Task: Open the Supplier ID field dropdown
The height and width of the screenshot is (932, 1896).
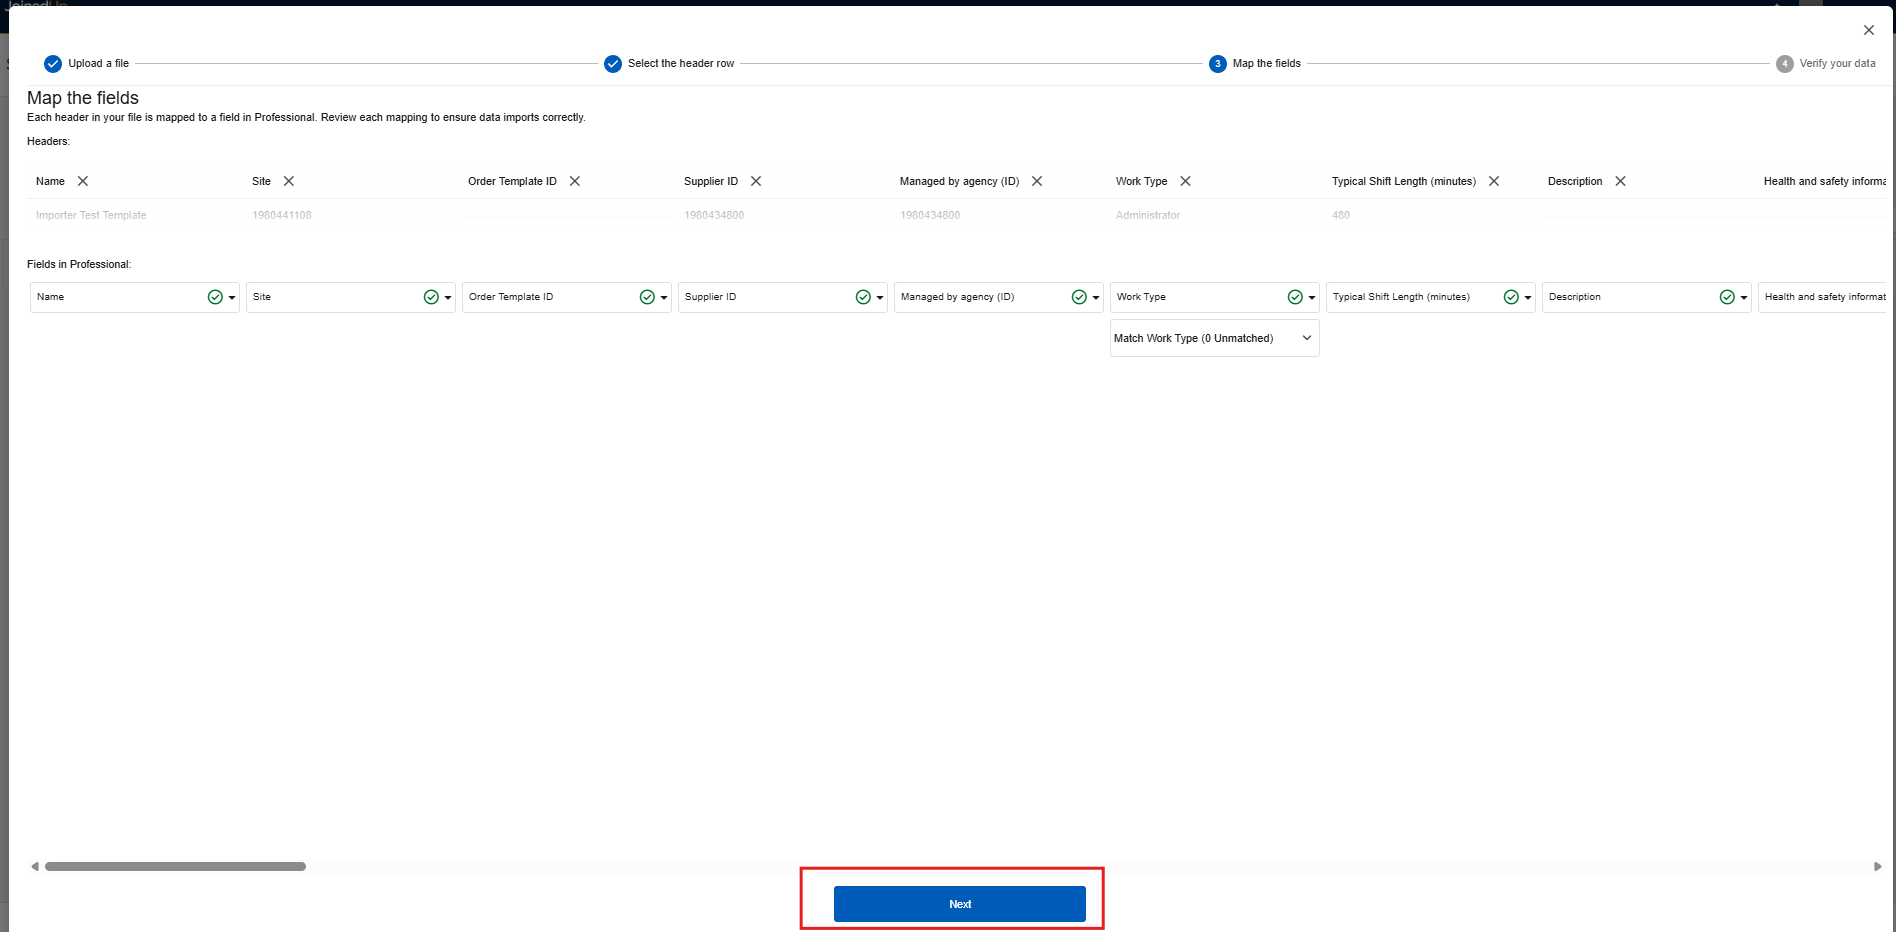Action: [x=880, y=298]
